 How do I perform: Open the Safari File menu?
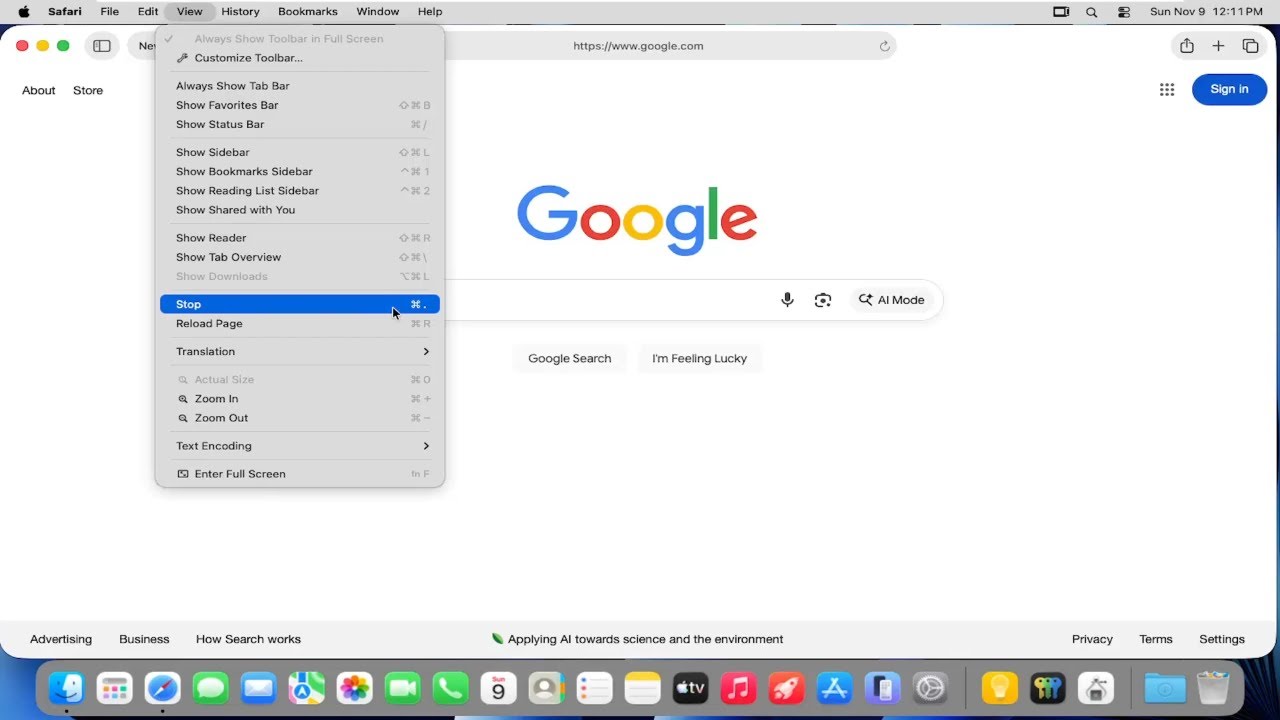pyautogui.click(x=110, y=12)
